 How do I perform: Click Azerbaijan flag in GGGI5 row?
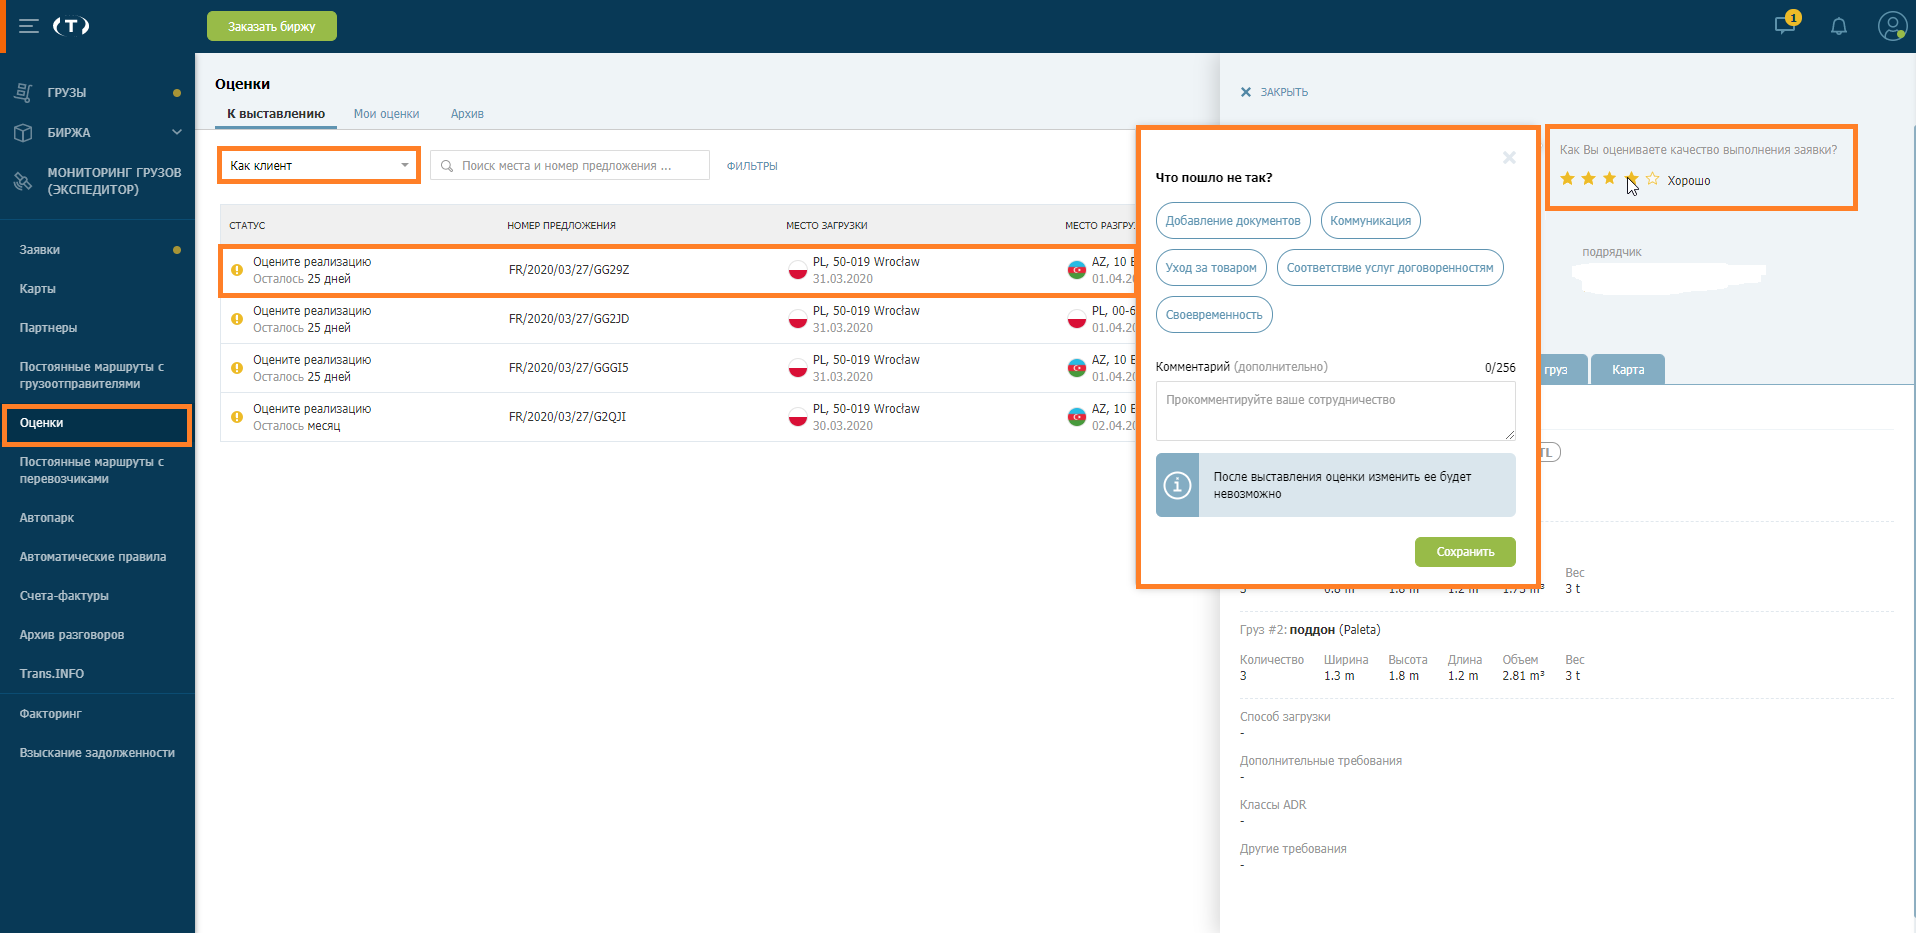pos(1077,368)
